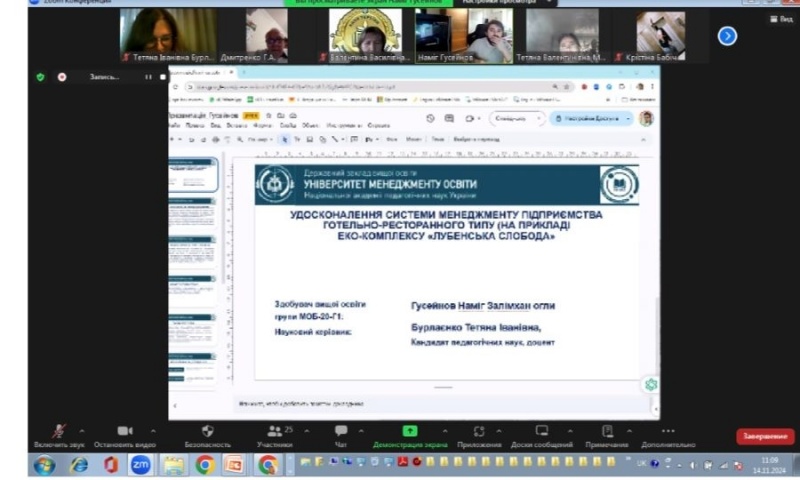Image resolution: width=800 pixels, height=480 pixels.
Task: Open Примечания notes in Zoom
Action: pos(607,436)
